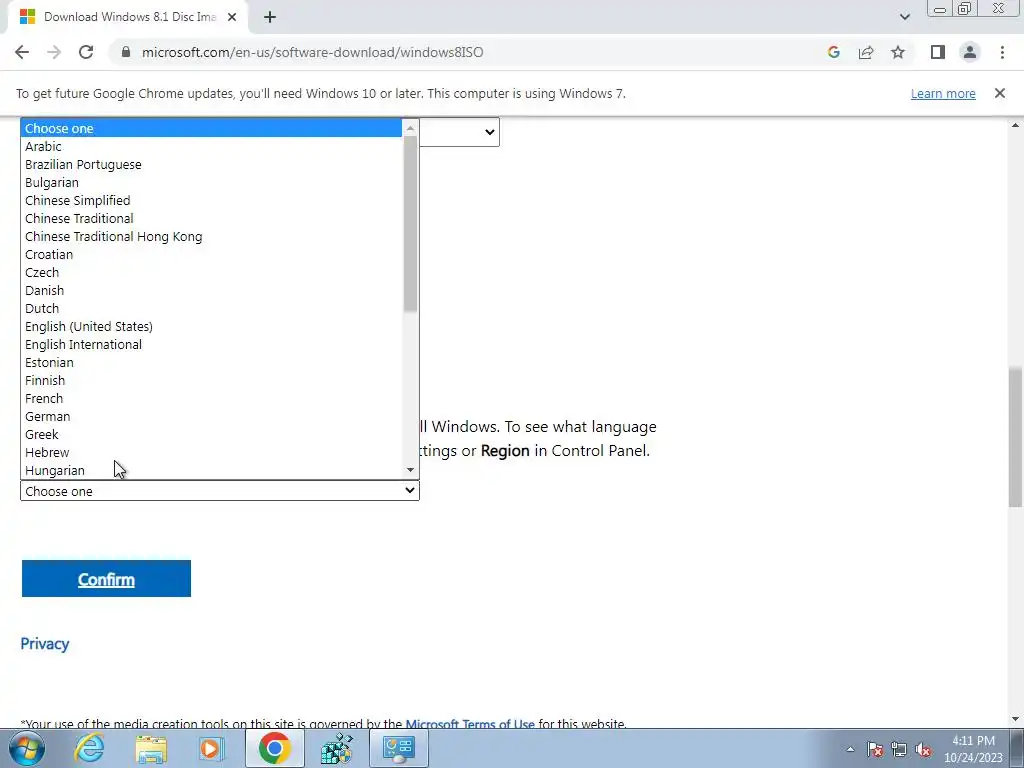The width and height of the screenshot is (1024, 768).
Task: Choose Estonian language
Action: [x=213, y=362]
